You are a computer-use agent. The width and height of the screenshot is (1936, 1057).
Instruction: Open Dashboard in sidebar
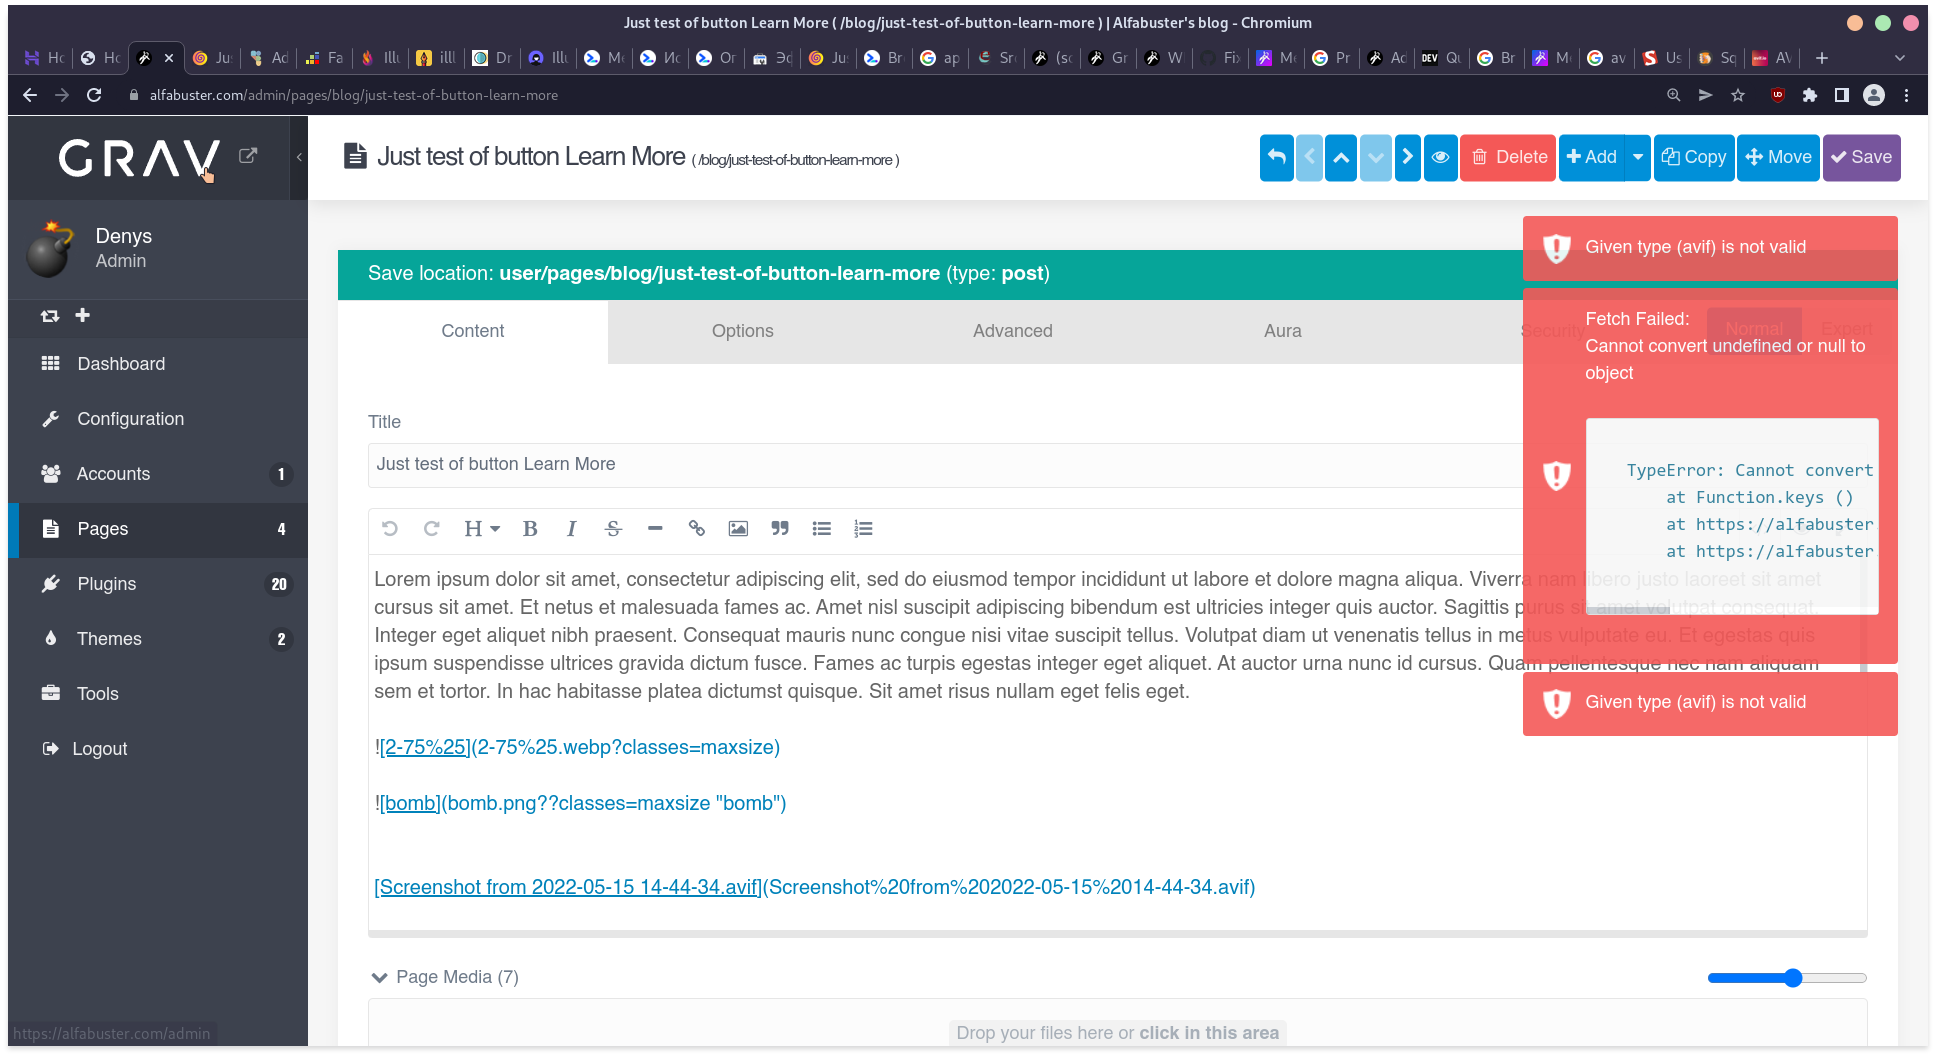[x=158, y=364]
